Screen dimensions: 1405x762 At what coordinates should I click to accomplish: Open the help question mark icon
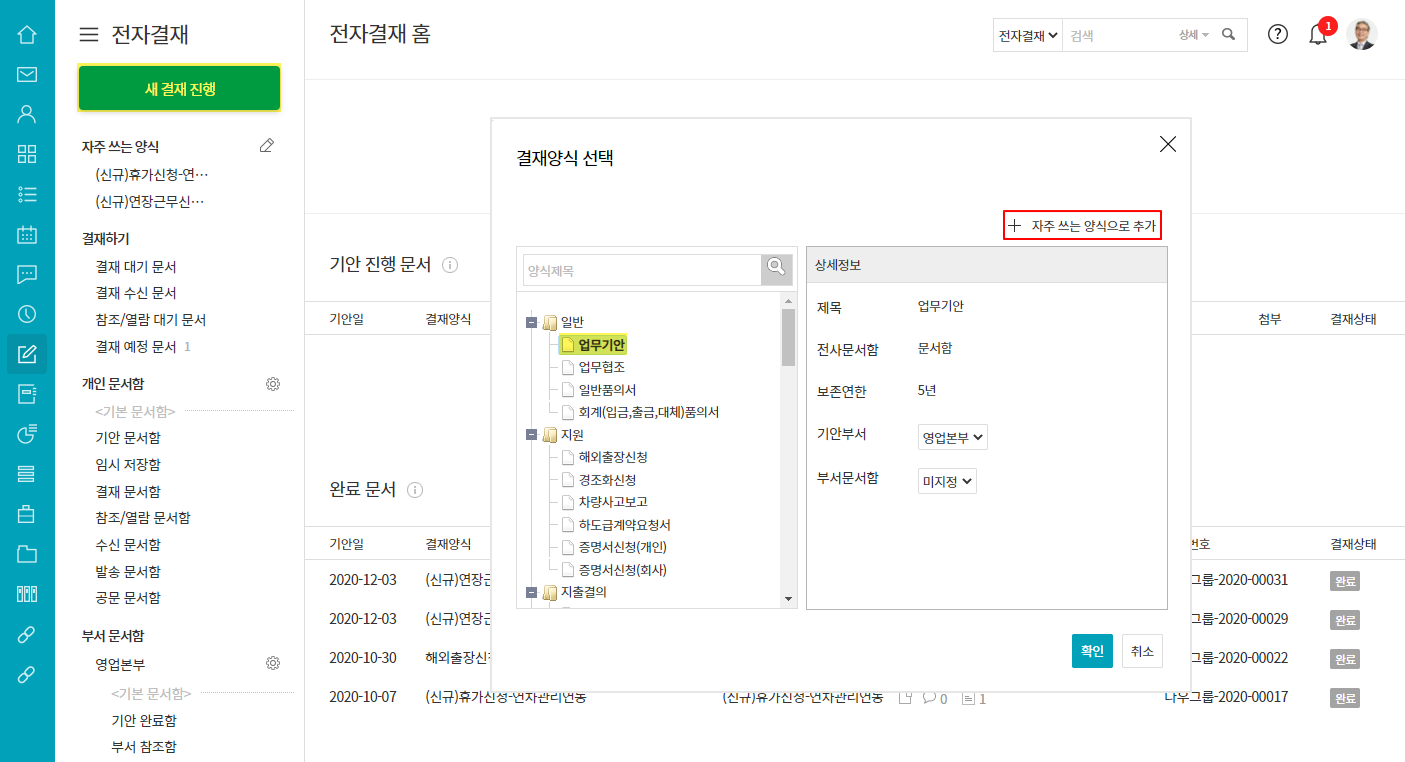point(1277,34)
